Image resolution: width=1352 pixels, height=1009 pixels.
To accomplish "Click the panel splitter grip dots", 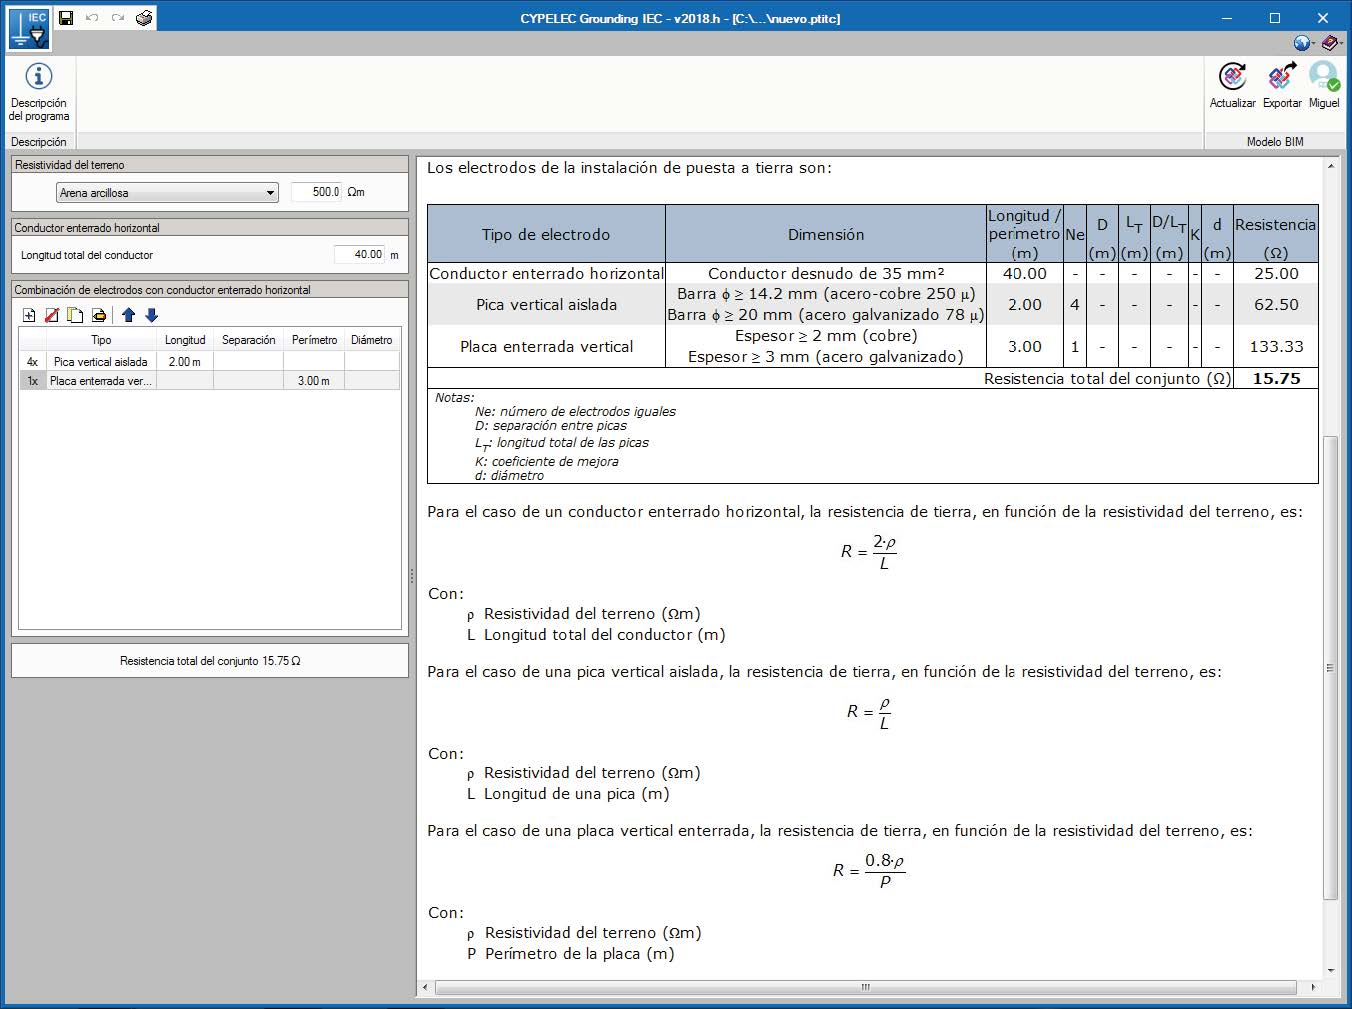I will [412, 576].
